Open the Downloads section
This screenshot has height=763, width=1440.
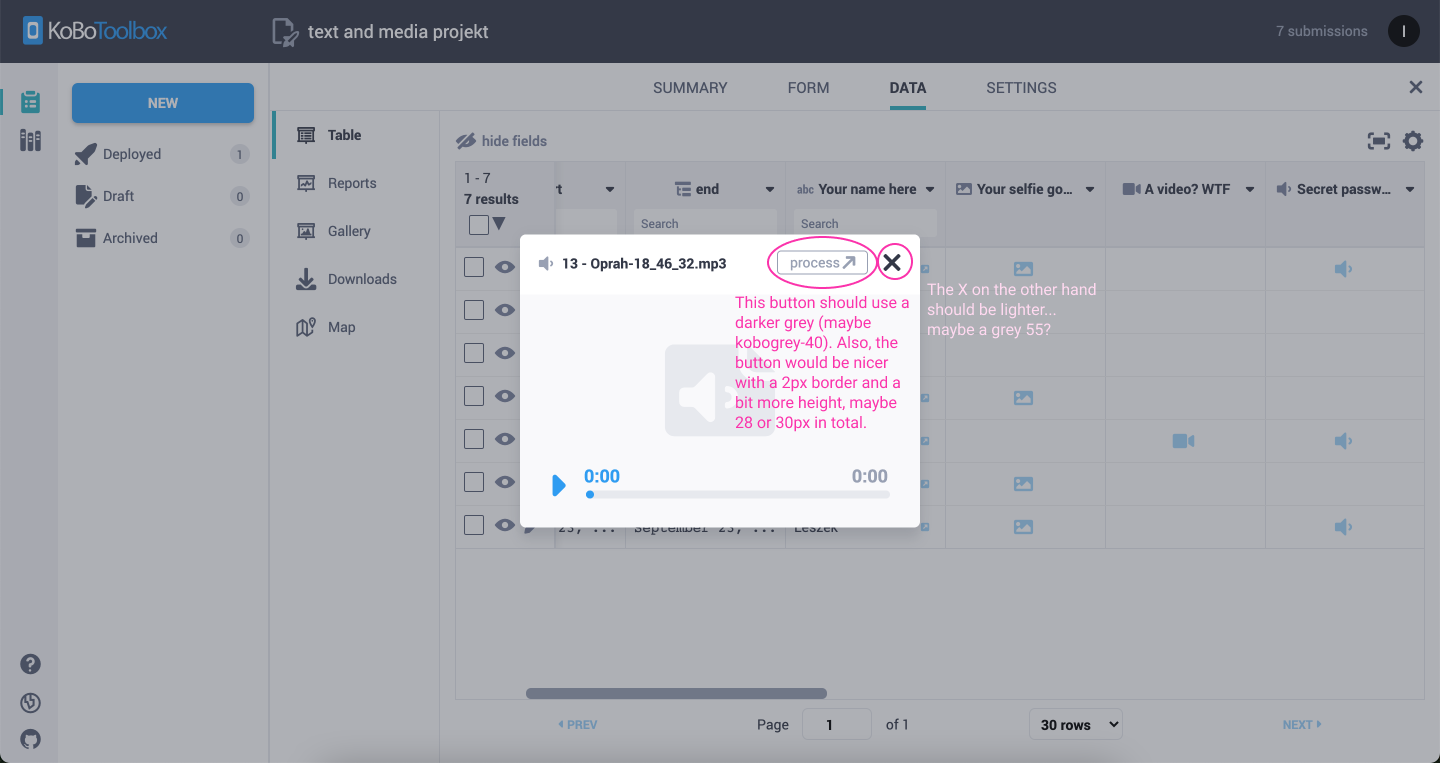click(362, 279)
